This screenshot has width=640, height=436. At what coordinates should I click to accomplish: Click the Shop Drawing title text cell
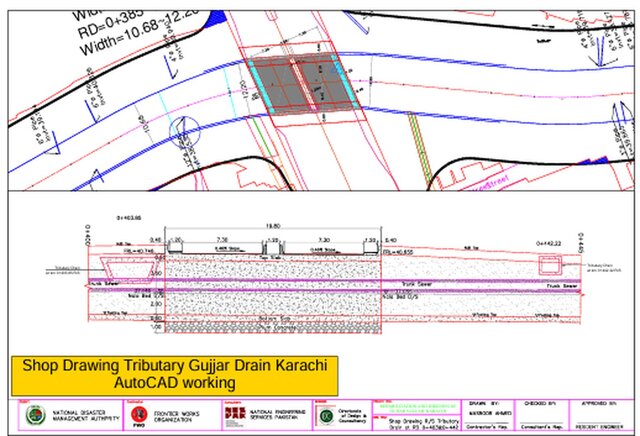[420, 424]
